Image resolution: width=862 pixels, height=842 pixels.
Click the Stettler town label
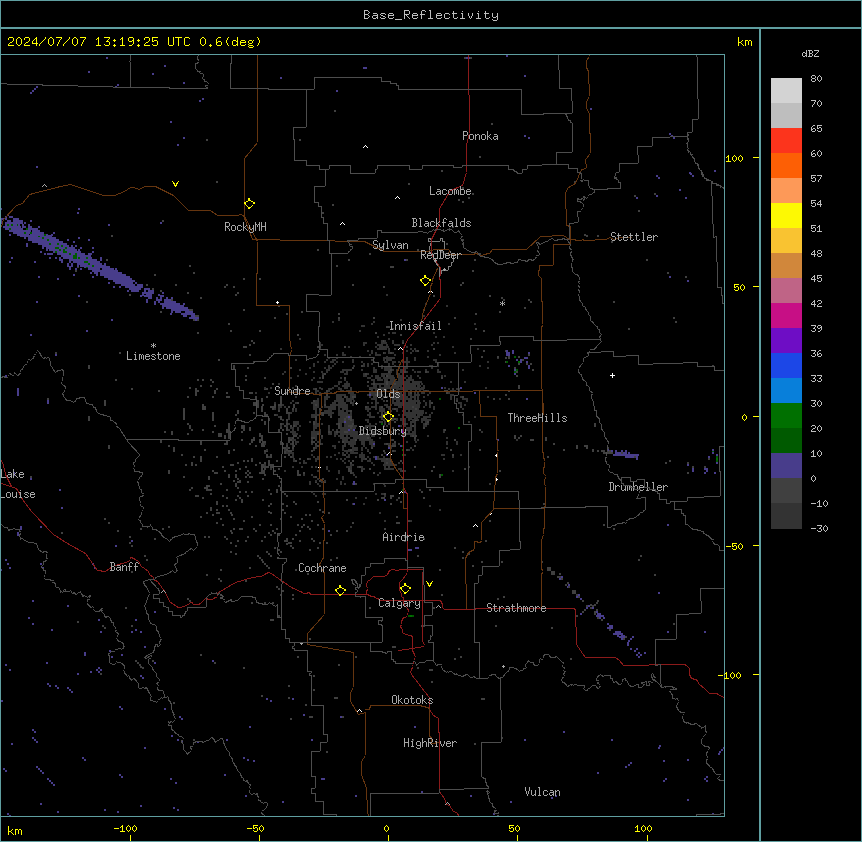pyautogui.click(x=634, y=237)
